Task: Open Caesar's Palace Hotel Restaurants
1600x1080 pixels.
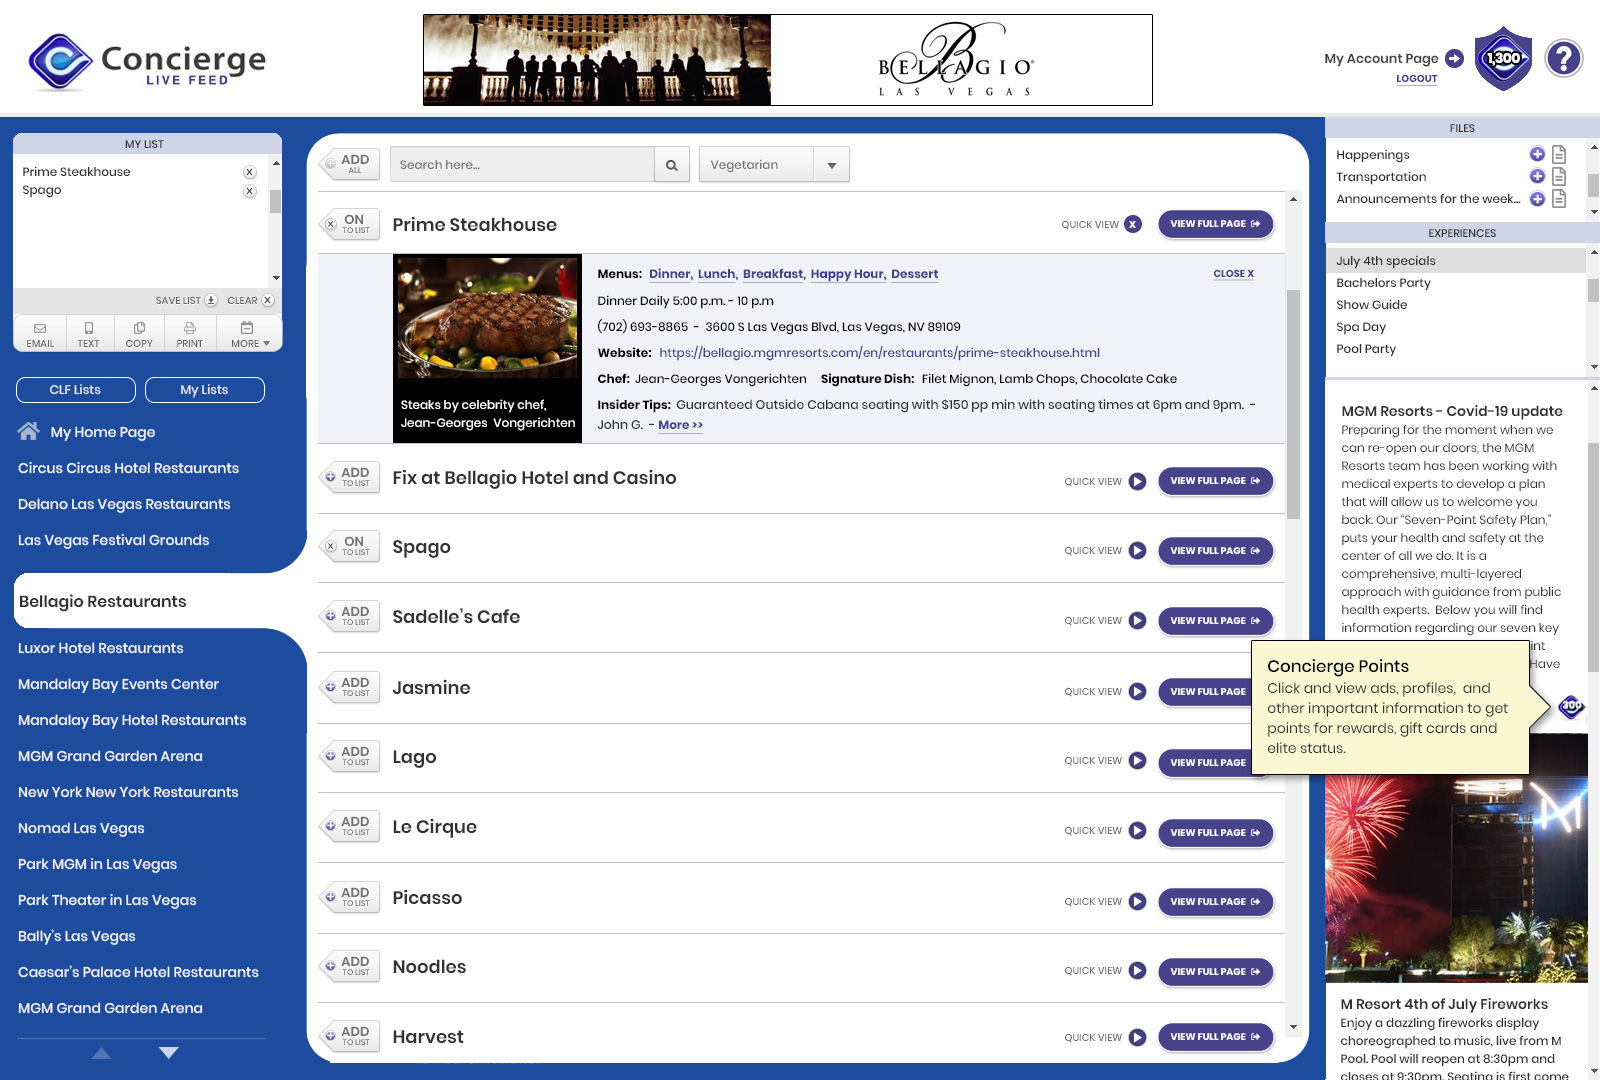Action: coord(138,972)
